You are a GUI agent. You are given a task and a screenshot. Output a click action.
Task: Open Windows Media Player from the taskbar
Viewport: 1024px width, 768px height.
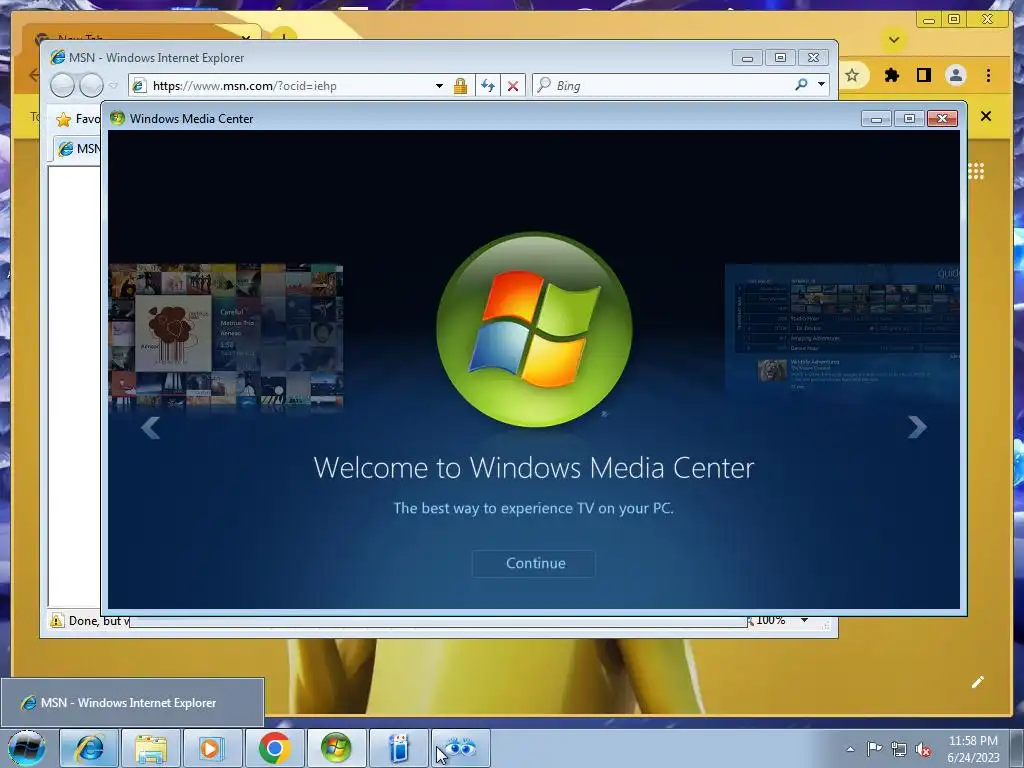point(212,748)
